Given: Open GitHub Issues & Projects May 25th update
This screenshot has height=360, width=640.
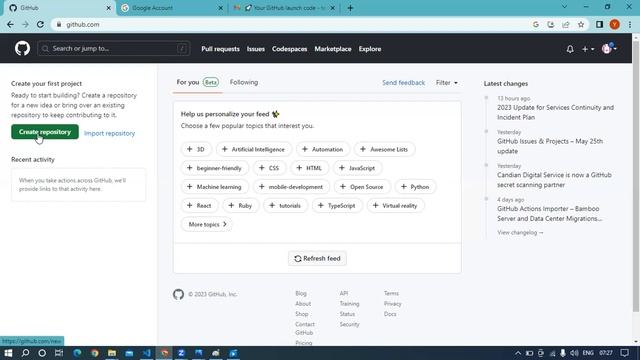Looking at the screenshot, I should 549,146.
